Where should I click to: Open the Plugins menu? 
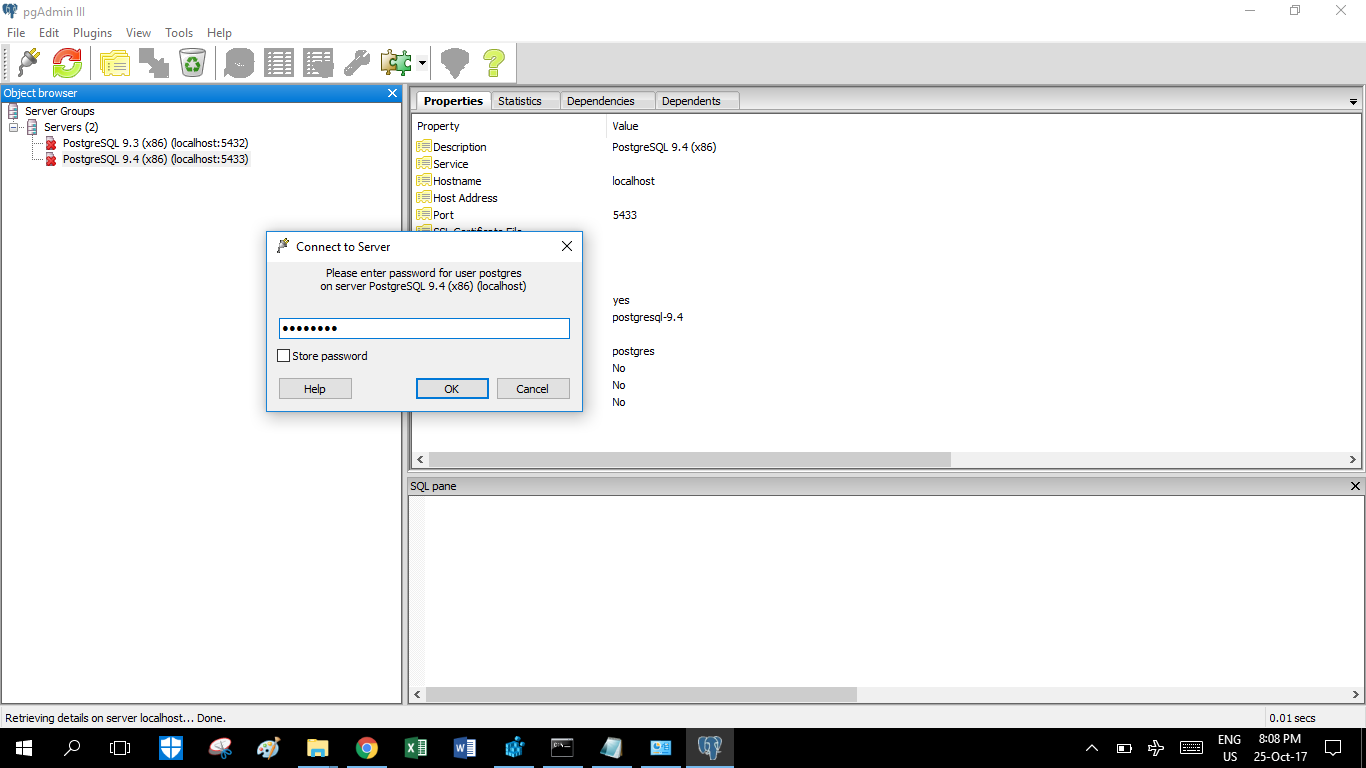point(92,33)
